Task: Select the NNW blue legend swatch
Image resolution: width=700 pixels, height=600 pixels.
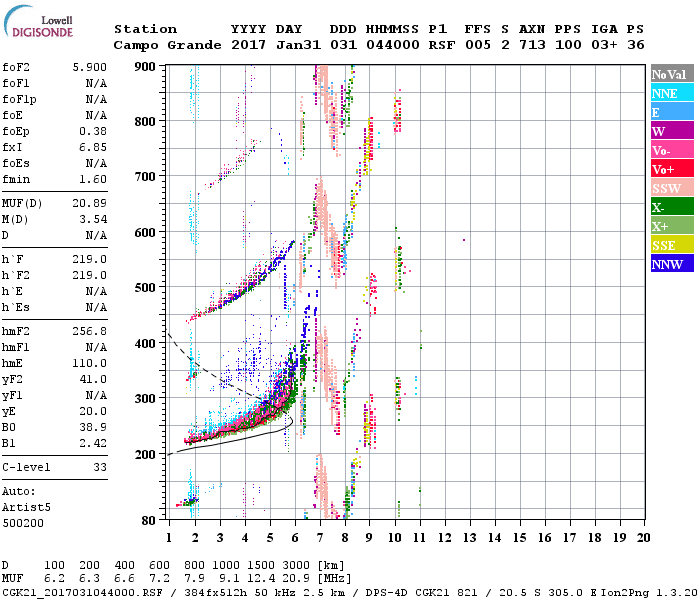Action: pos(668,264)
